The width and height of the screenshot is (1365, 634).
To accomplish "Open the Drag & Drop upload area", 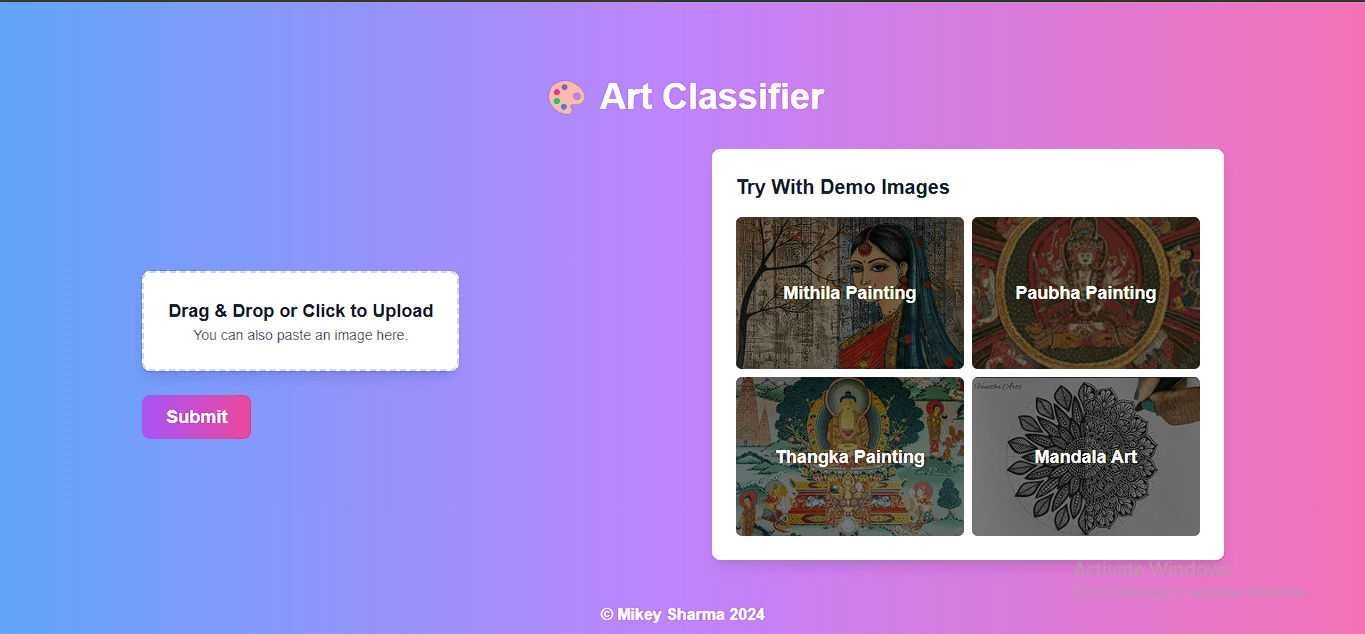I will (x=300, y=321).
